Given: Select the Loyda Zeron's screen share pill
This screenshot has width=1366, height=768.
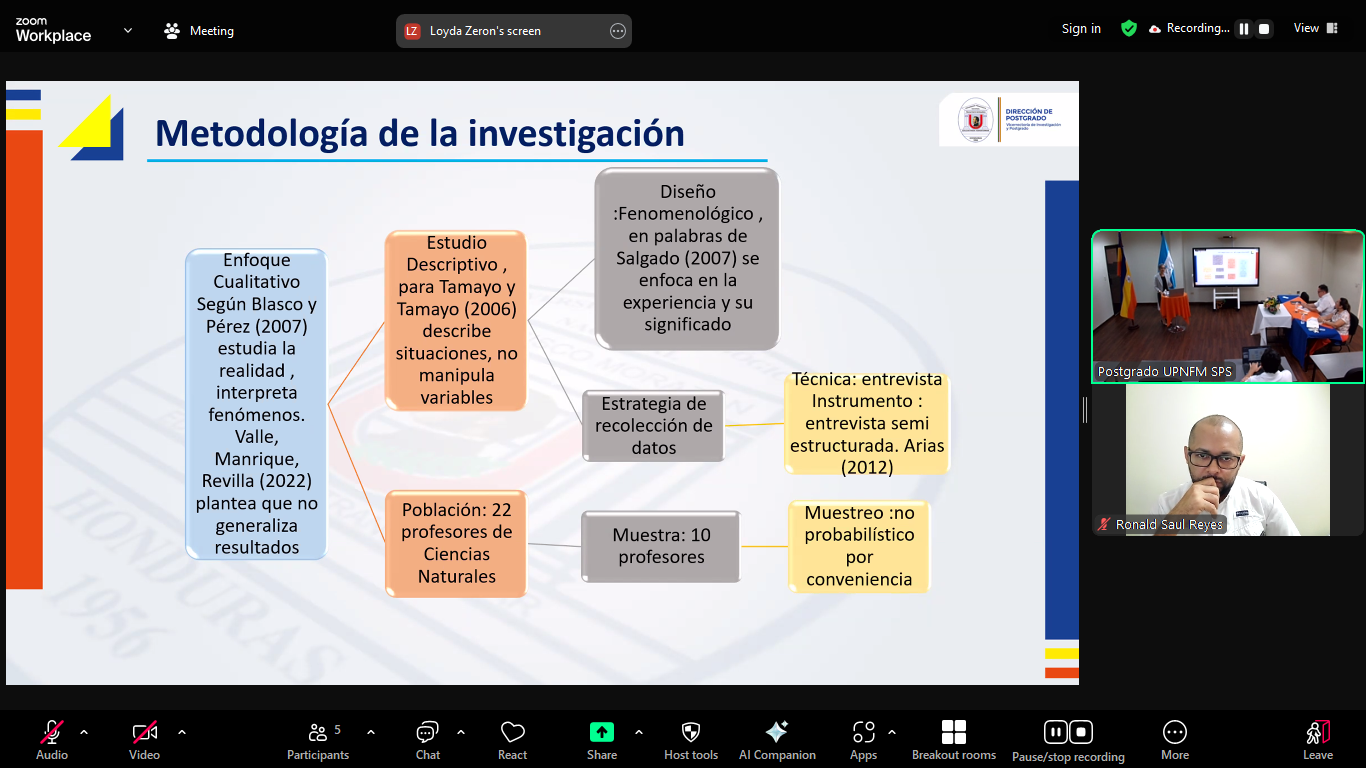Looking at the screenshot, I should pos(514,31).
